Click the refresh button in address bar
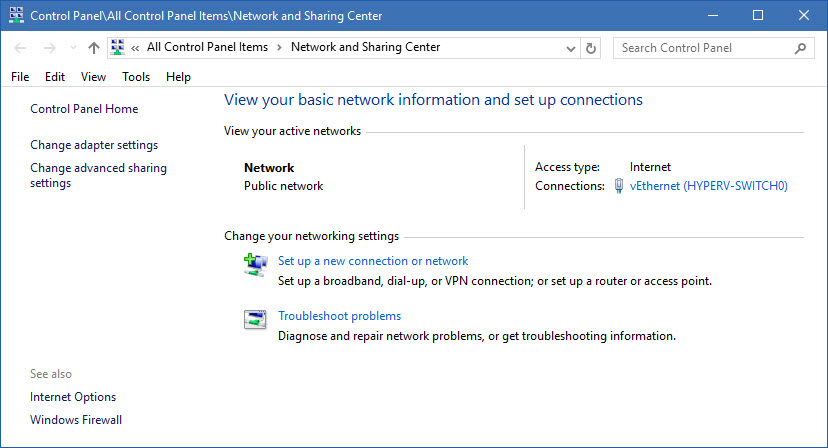The width and height of the screenshot is (828, 448). point(591,48)
